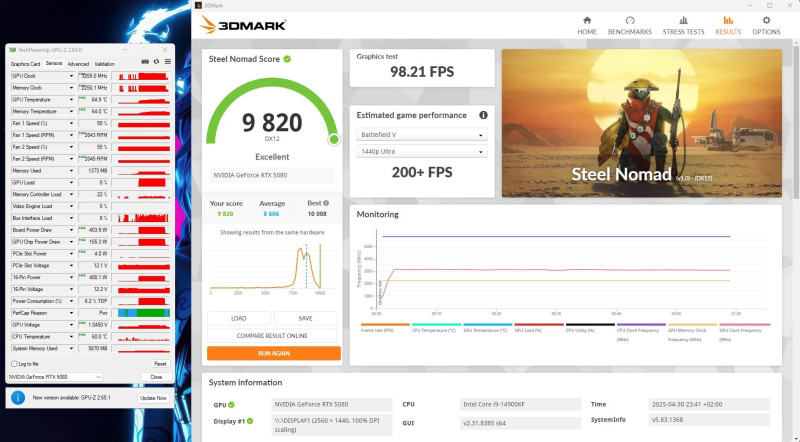Click the Steel Nomad benchmark thumbnail image

641,123
